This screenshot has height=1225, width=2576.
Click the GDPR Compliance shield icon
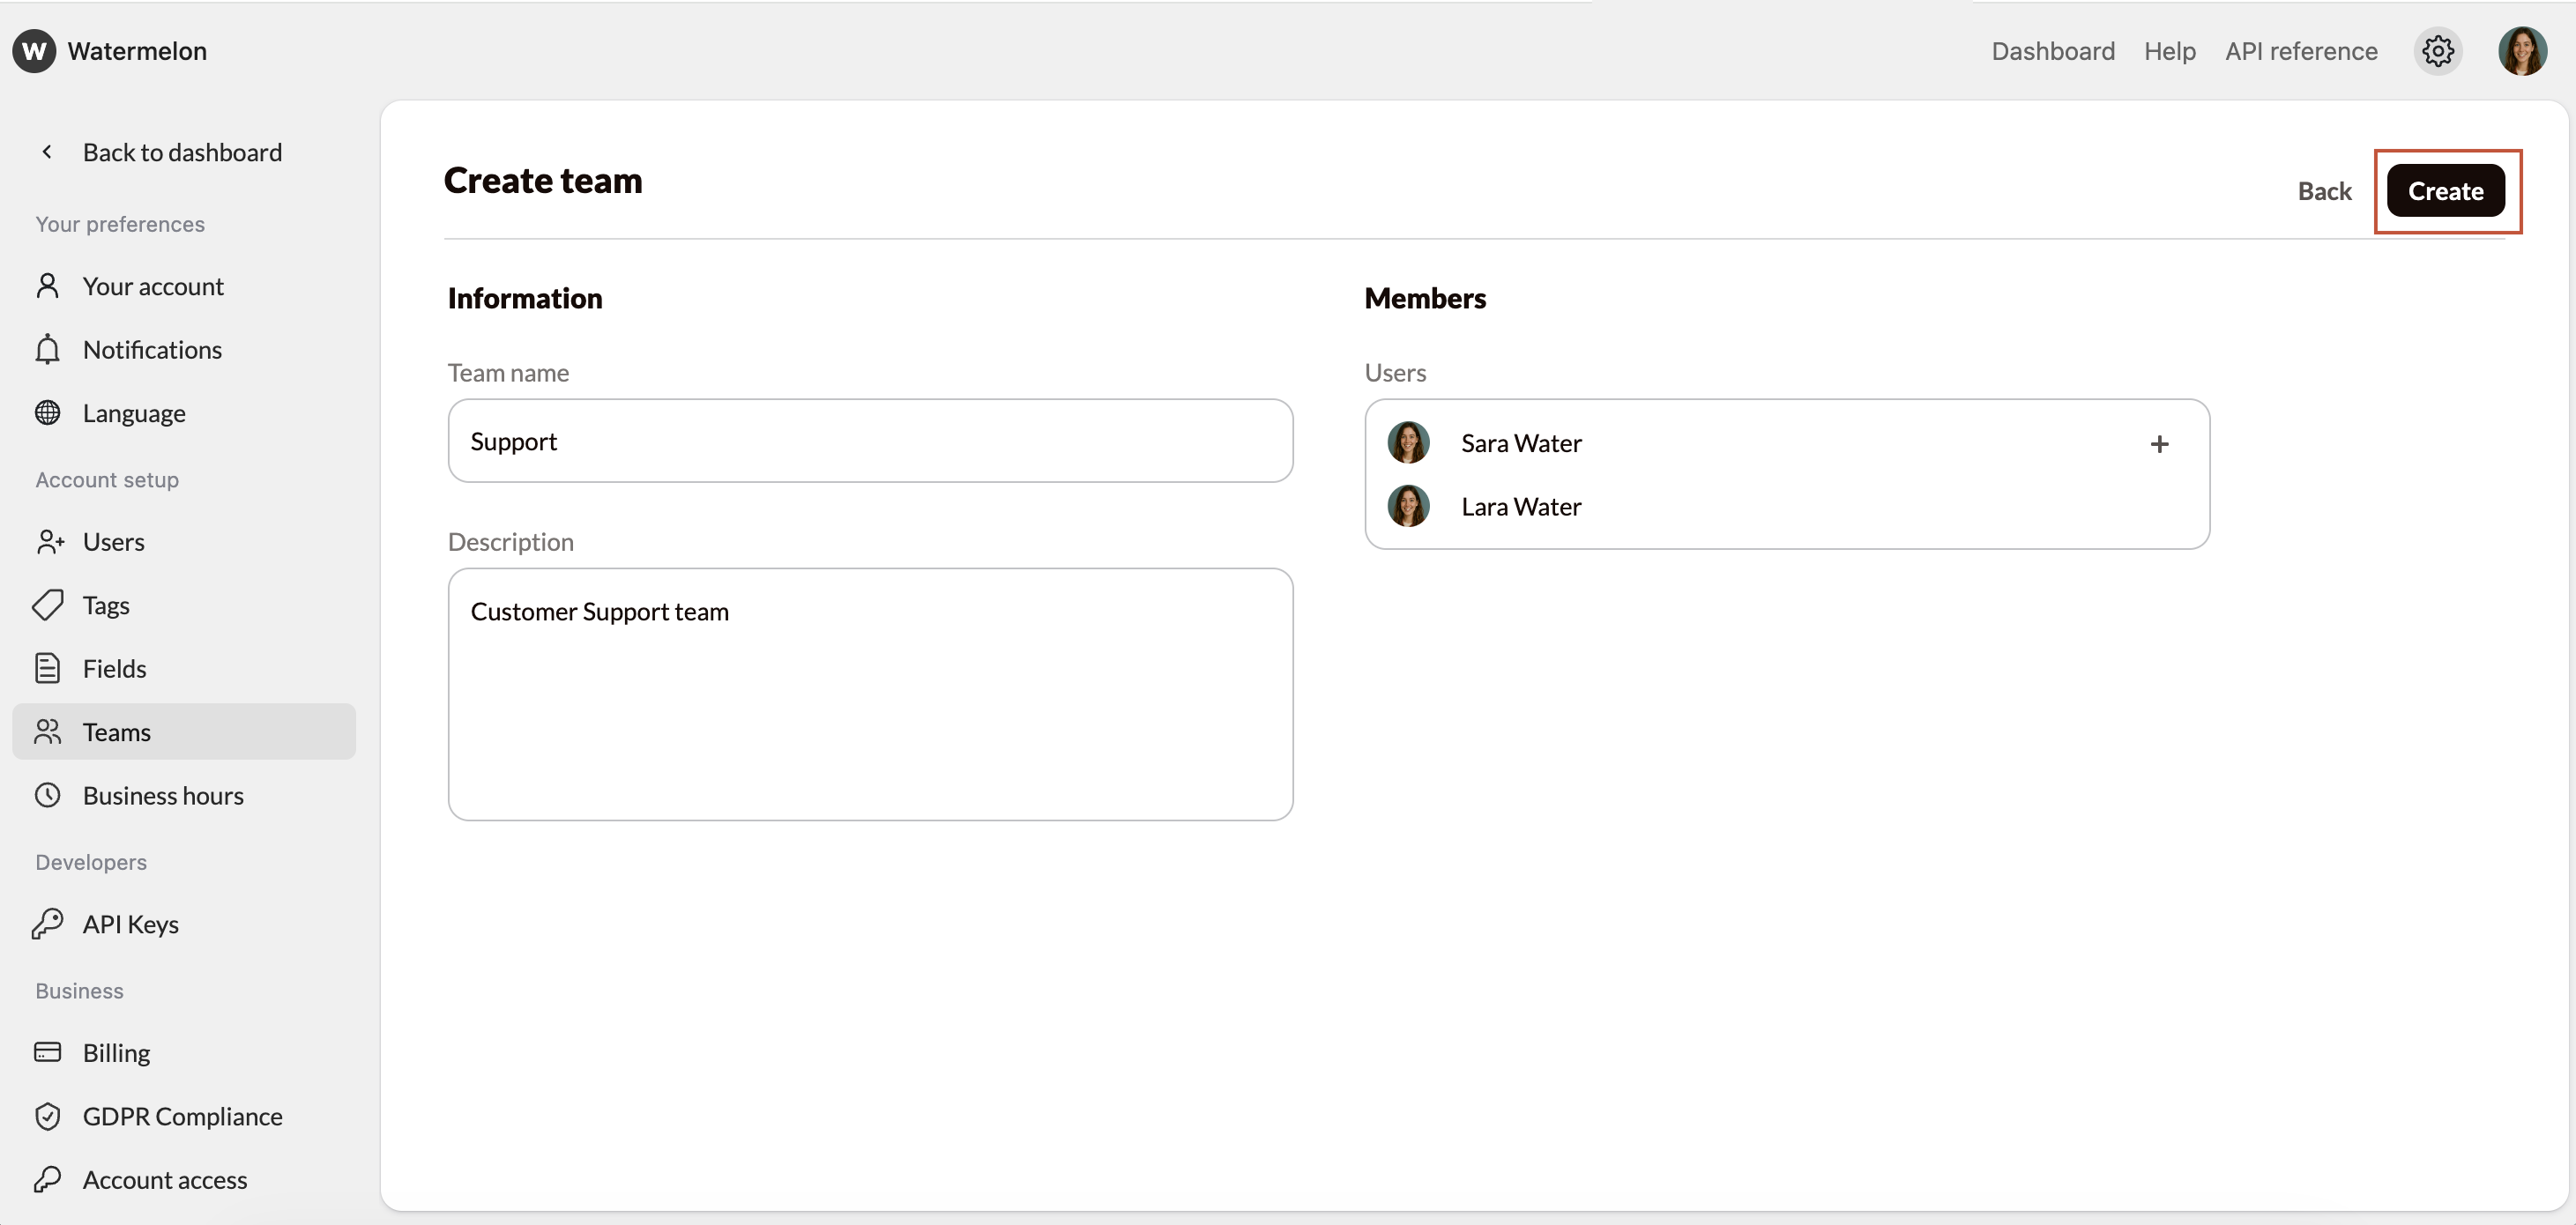[47, 1116]
